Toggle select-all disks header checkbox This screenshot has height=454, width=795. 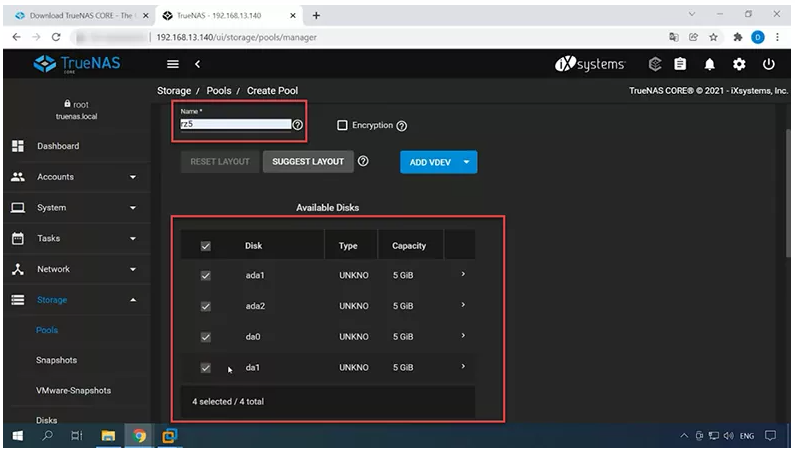click(x=205, y=246)
